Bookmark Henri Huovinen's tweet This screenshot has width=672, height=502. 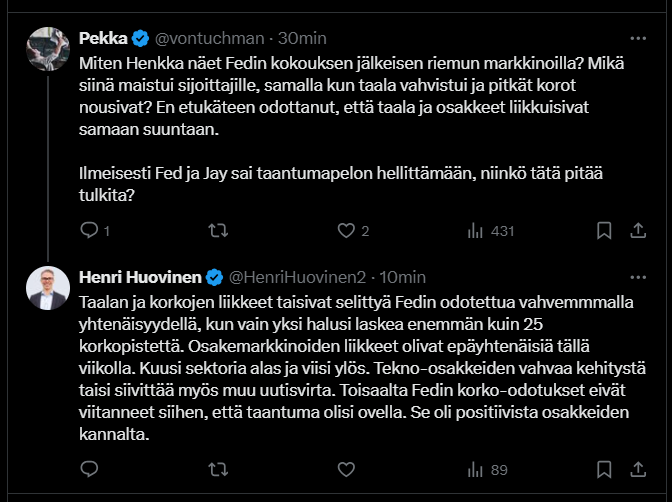603,469
